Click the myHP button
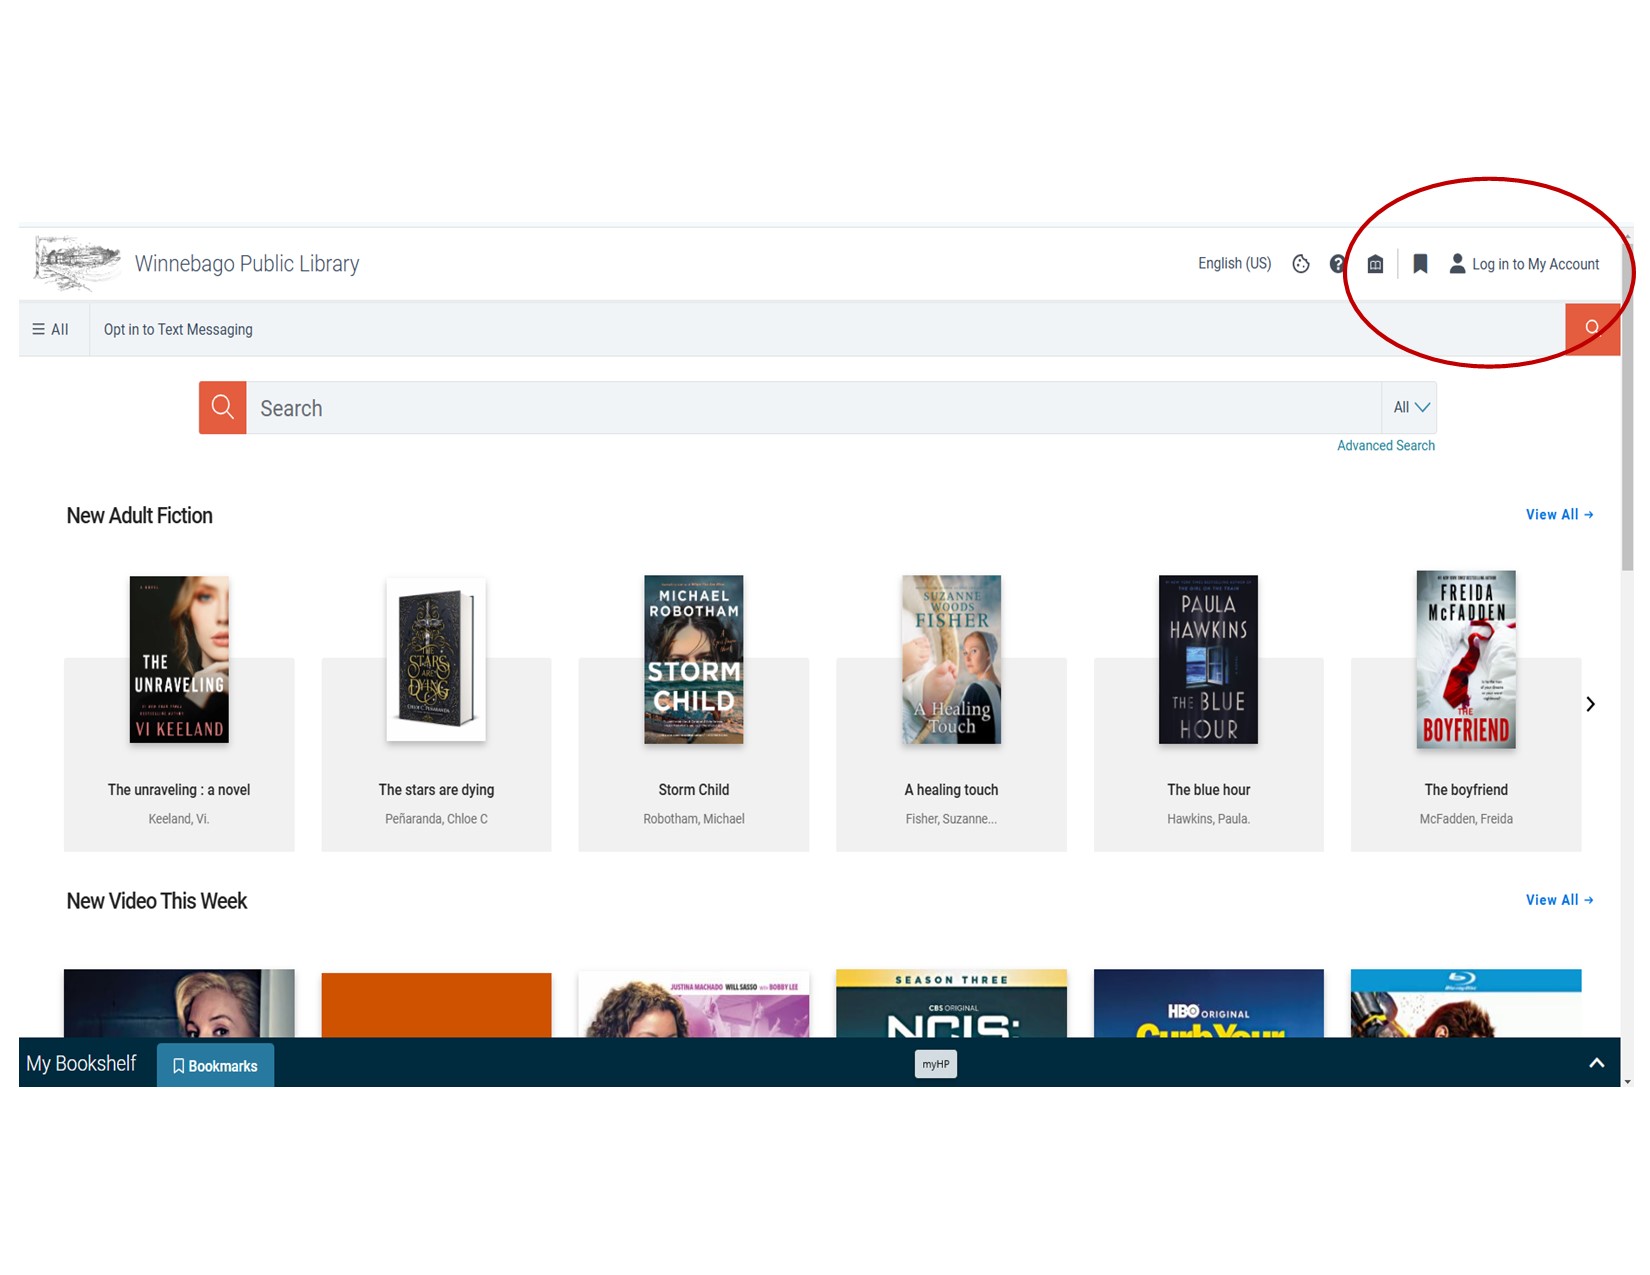The image size is (1650, 1275). (x=935, y=1064)
